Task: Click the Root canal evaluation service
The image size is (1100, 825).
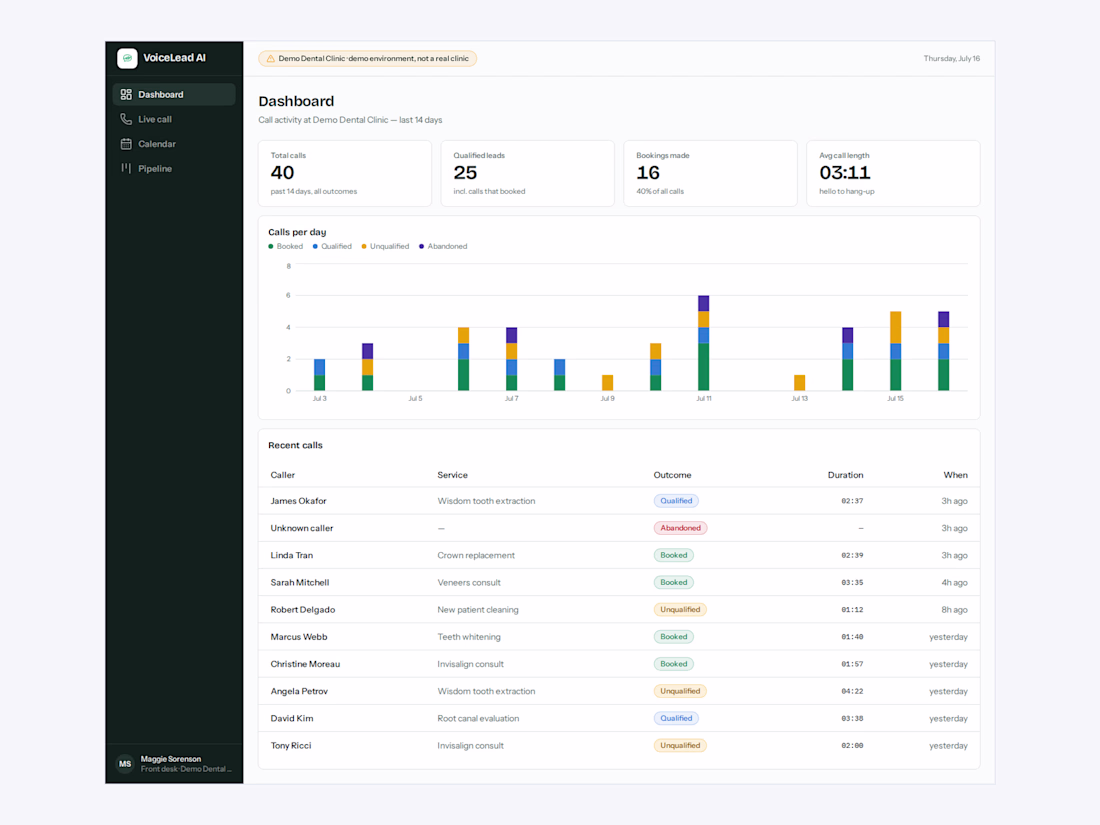Action: click(x=478, y=718)
